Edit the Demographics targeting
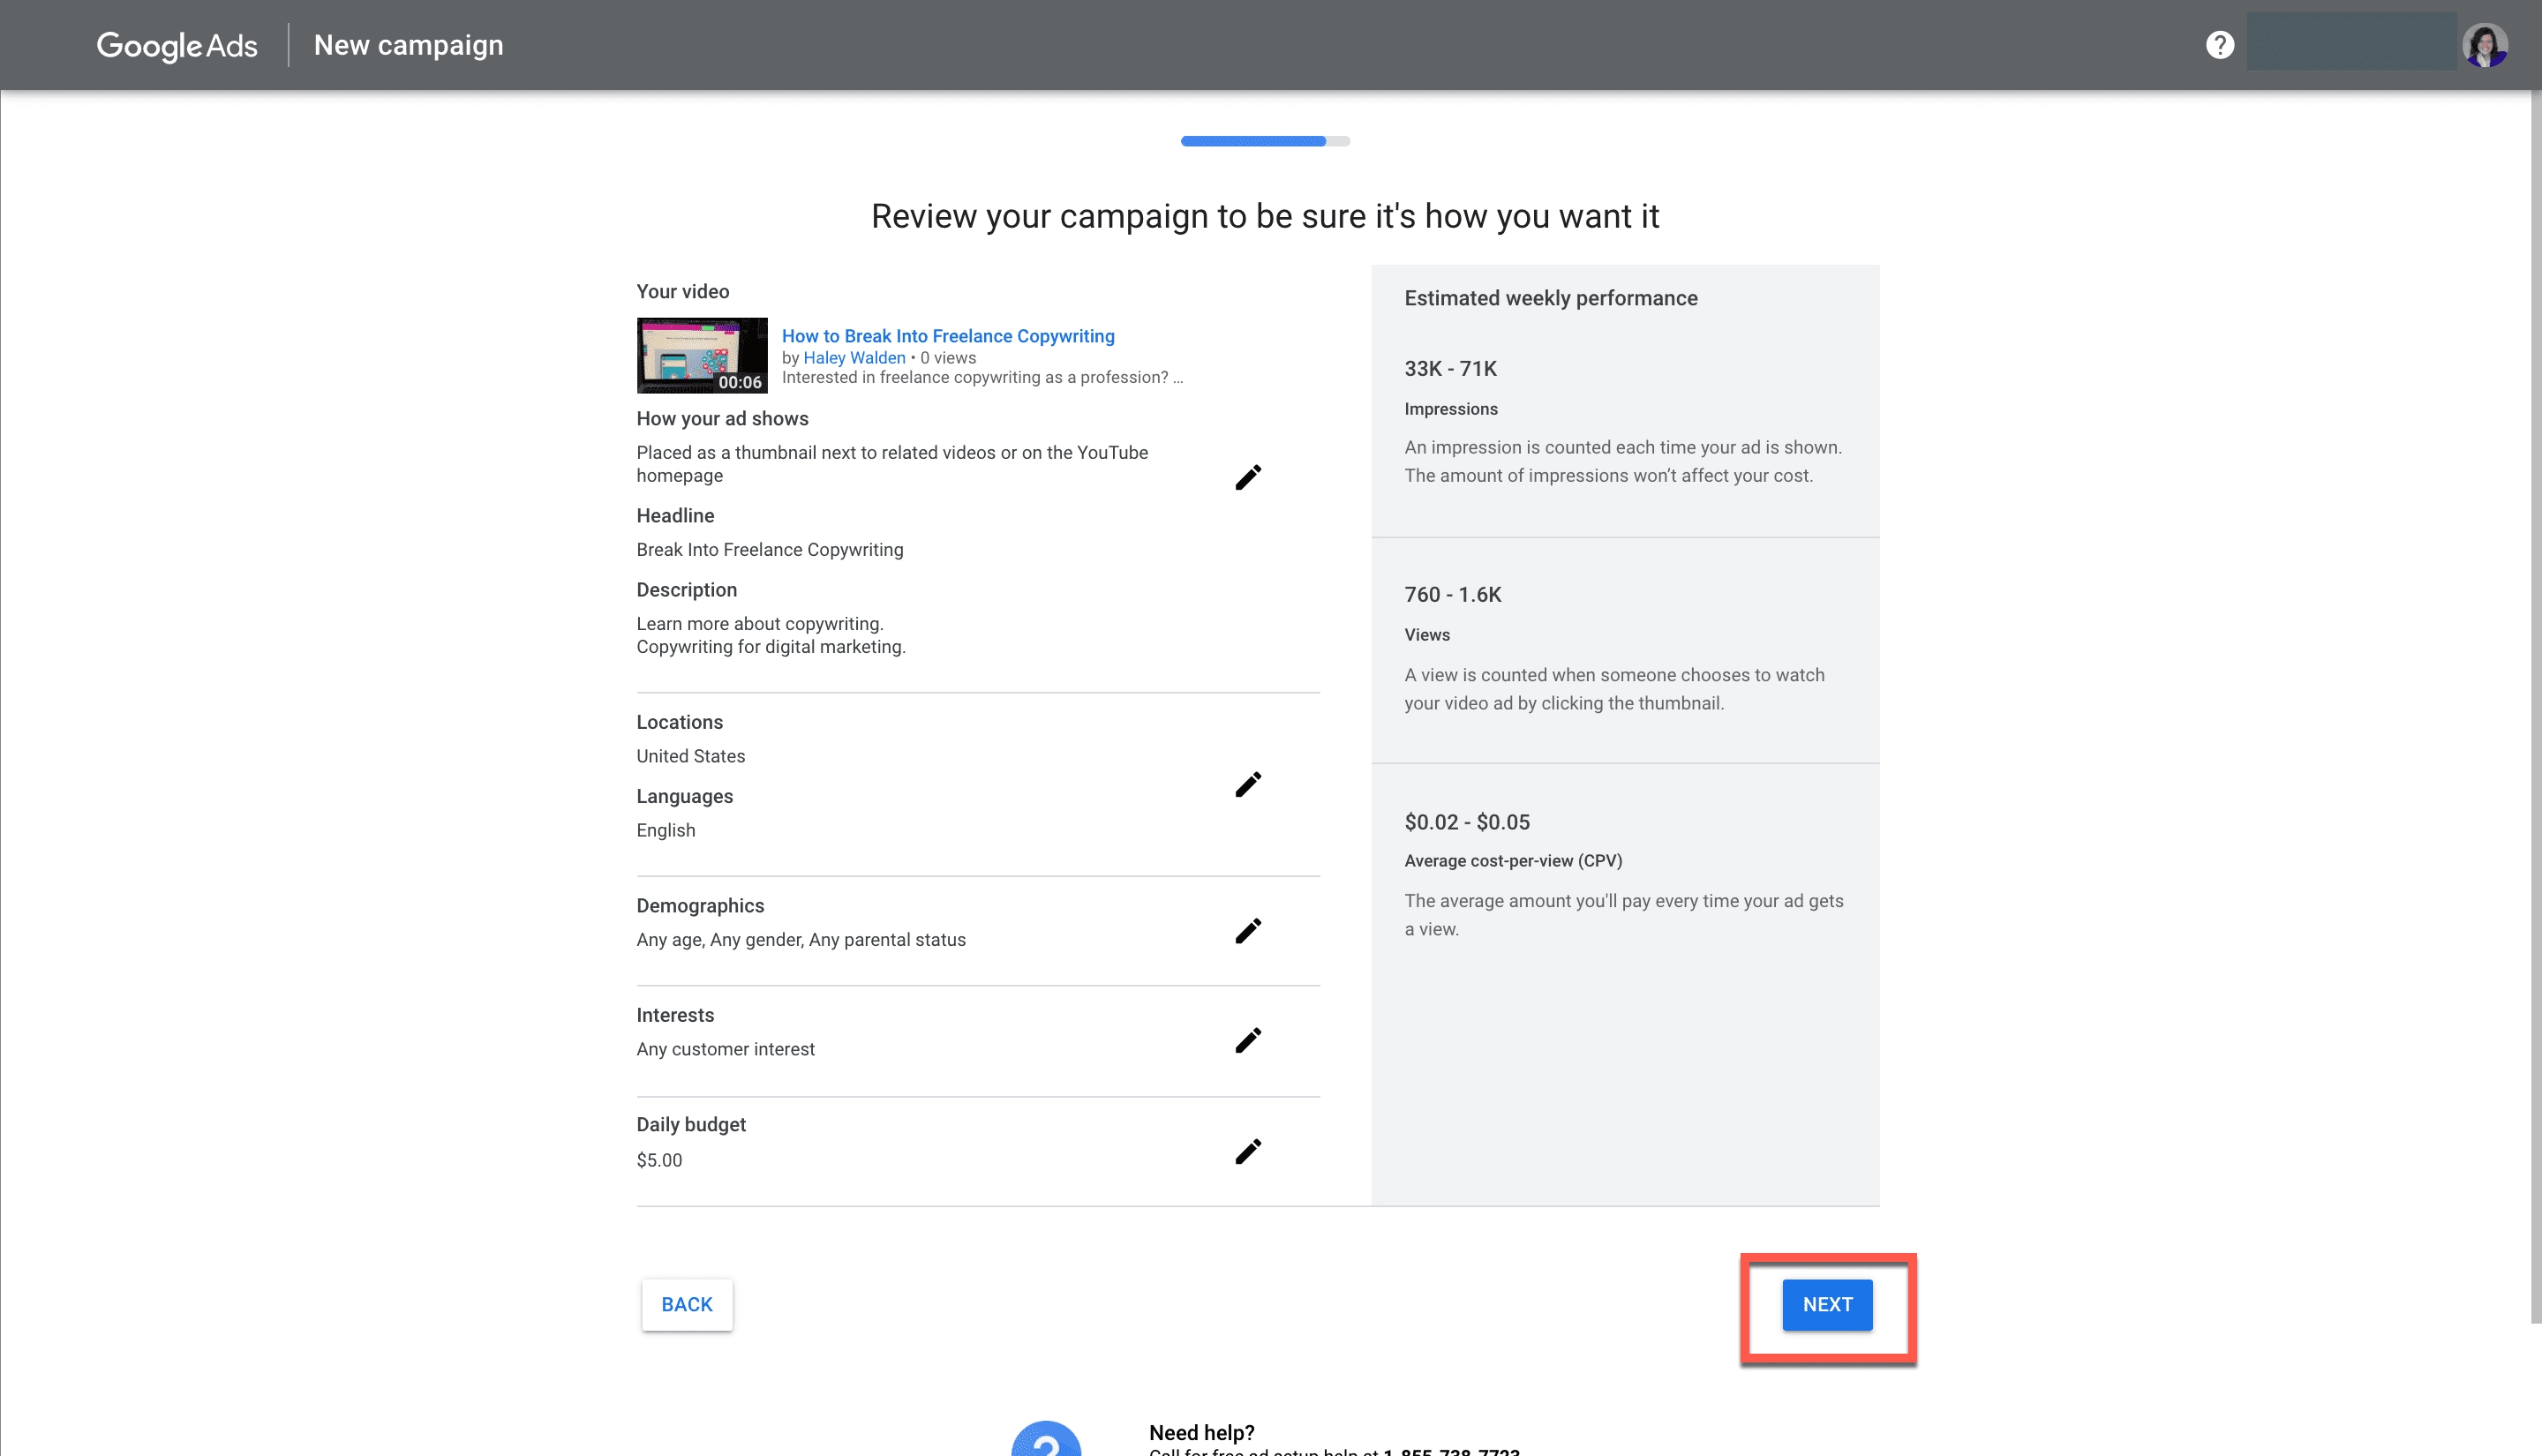Viewport: 2542px width, 1456px height. 1248,930
